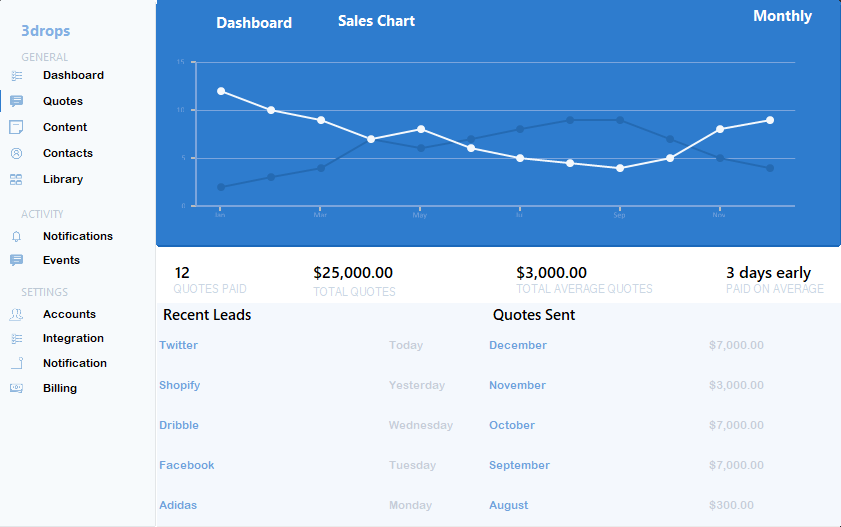
Task: Click the Quotes chat bubble icon
Action: [x=16, y=101]
